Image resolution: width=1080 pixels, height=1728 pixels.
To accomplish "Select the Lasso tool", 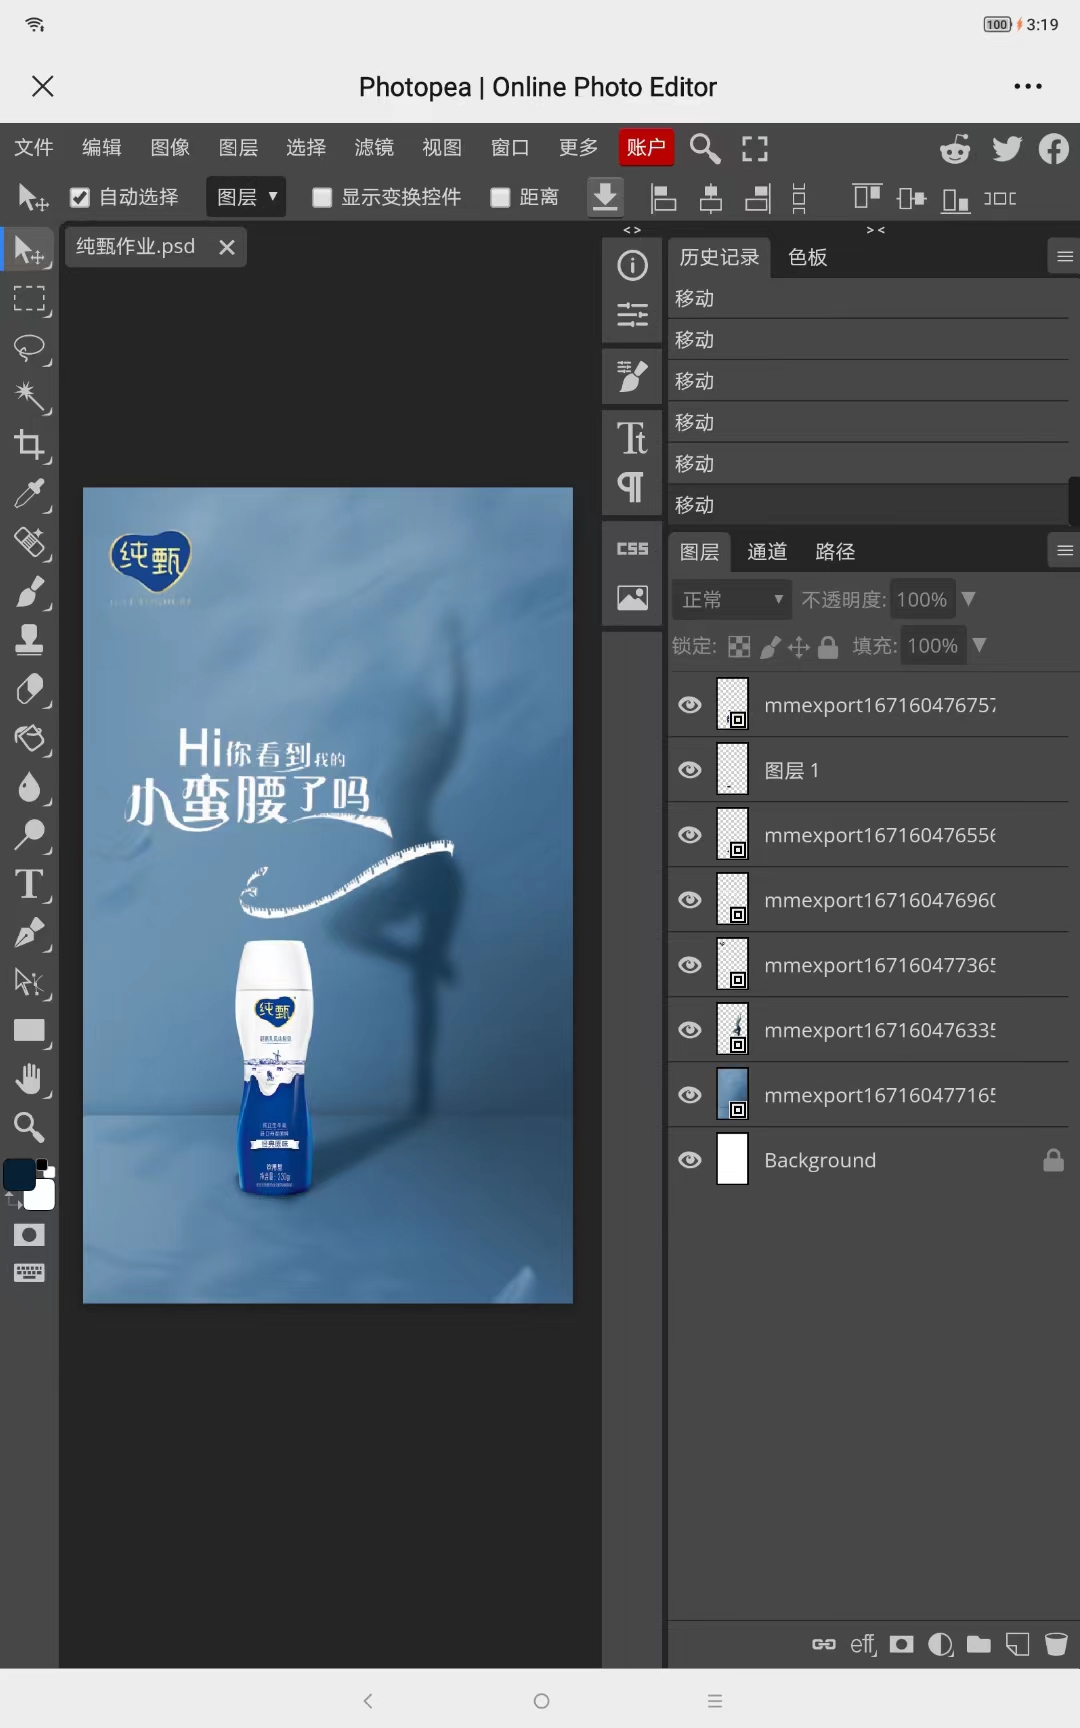I will [29, 348].
